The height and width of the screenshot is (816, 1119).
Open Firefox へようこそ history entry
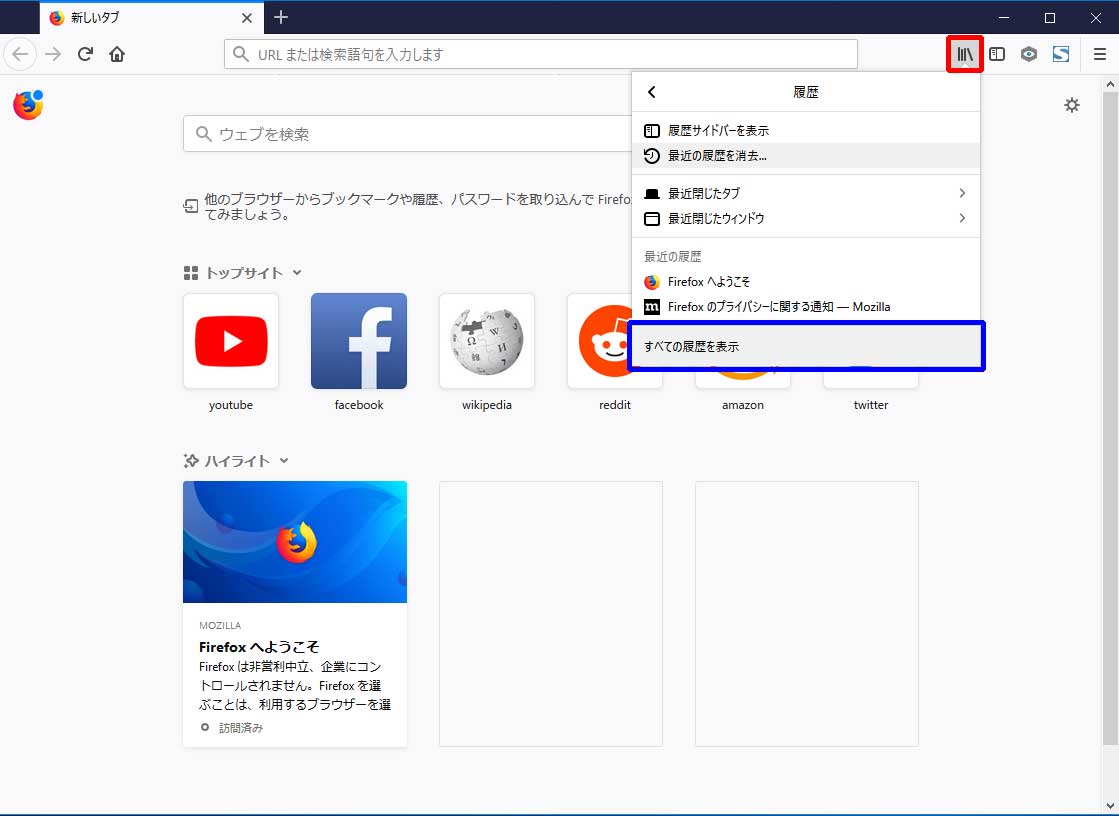(806, 282)
